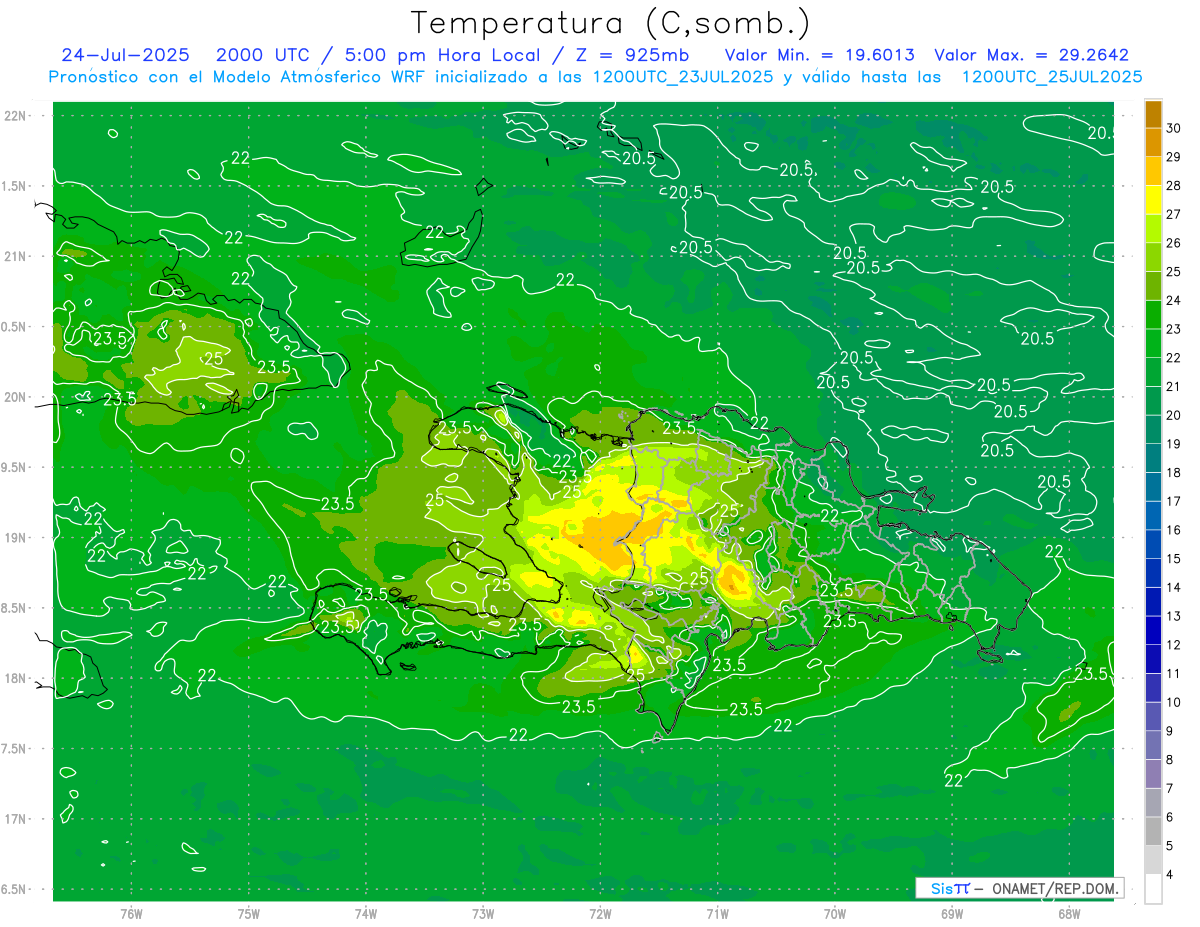Click the color scale label '7'
Screen dimensions: 1200x927
(1170, 789)
